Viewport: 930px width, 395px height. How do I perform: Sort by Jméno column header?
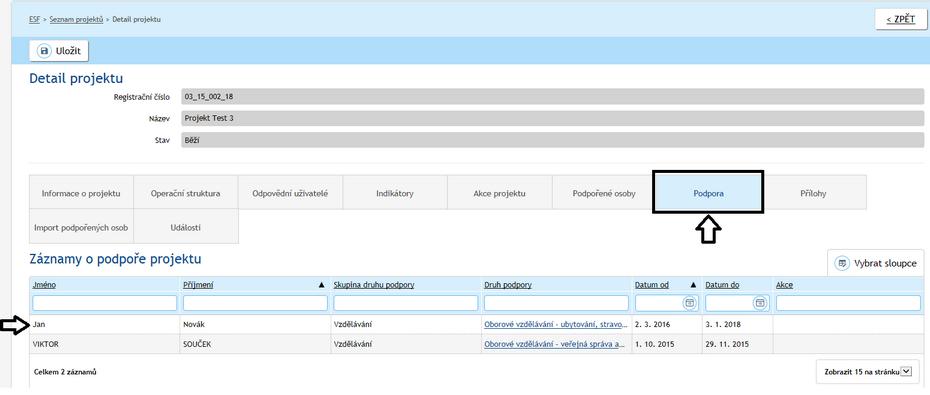click(44, 285)
